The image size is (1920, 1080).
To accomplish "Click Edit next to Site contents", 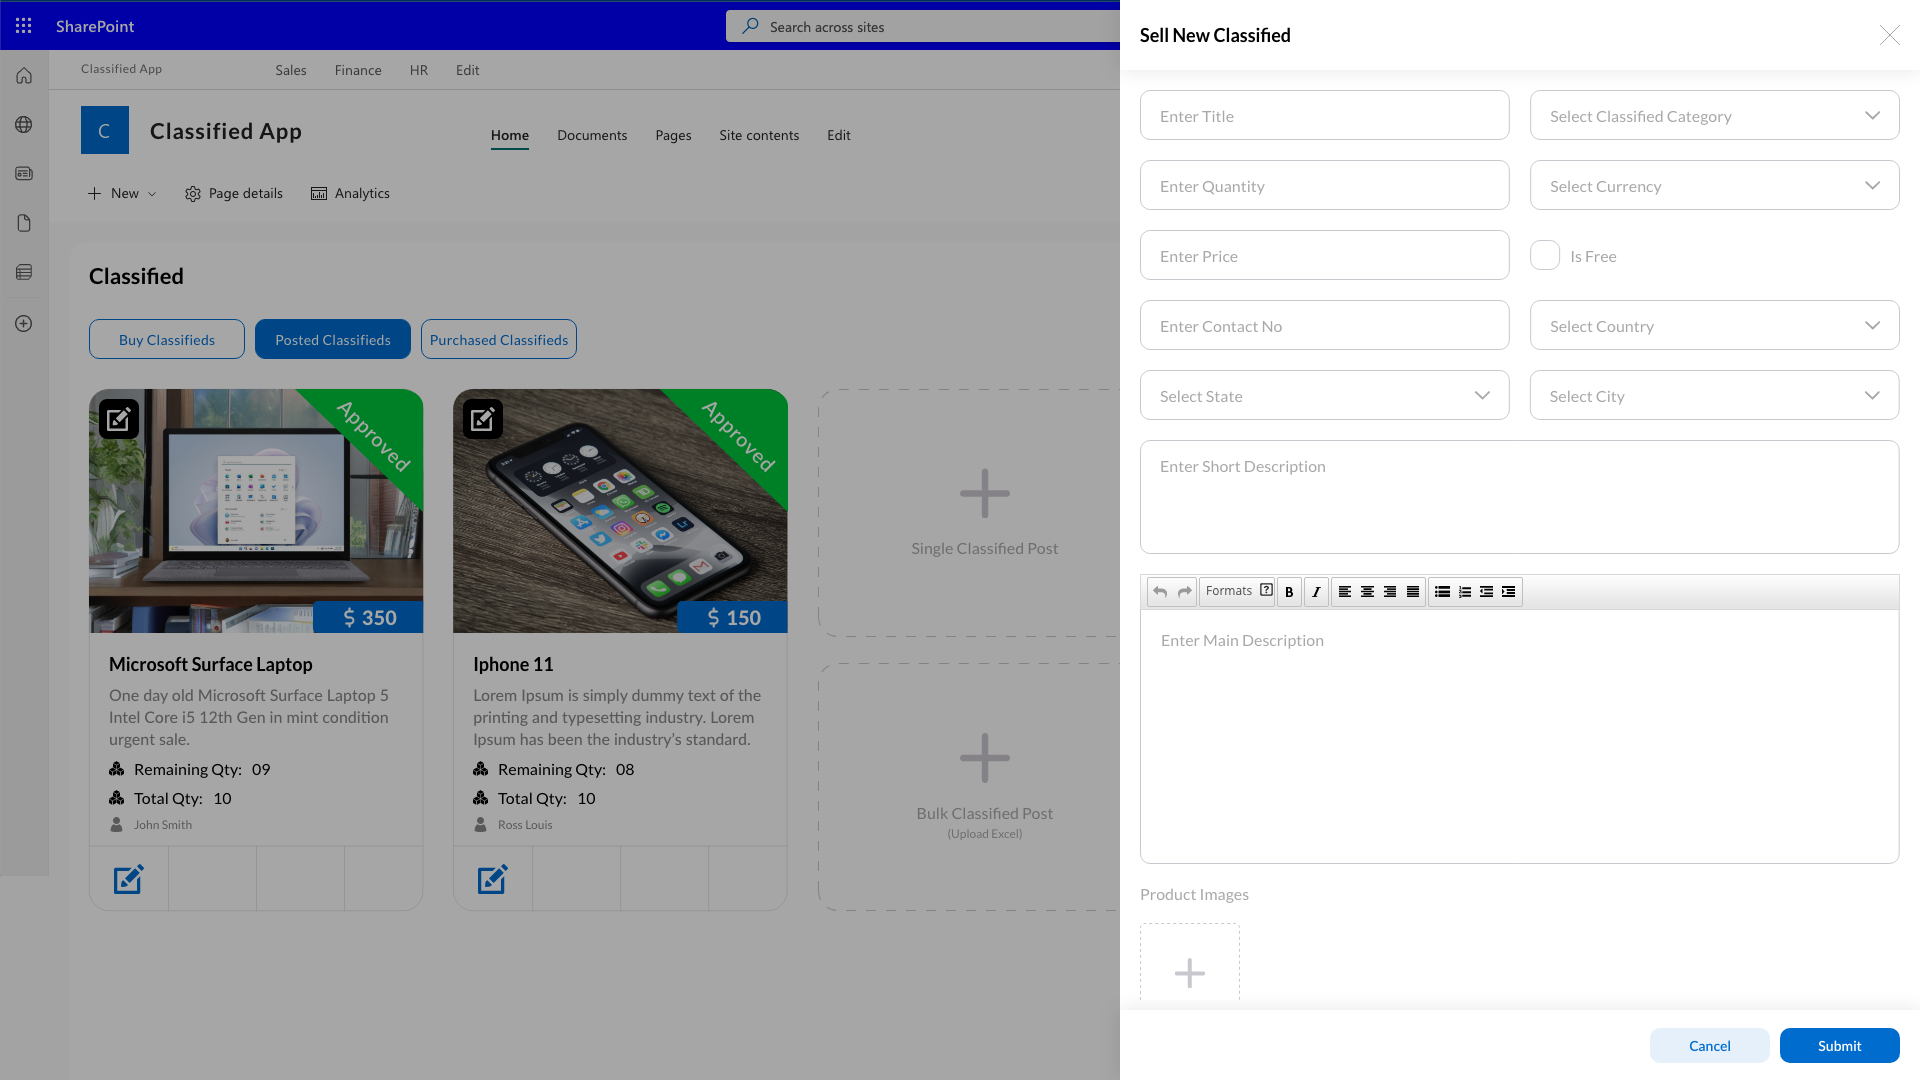I will 839,135.
